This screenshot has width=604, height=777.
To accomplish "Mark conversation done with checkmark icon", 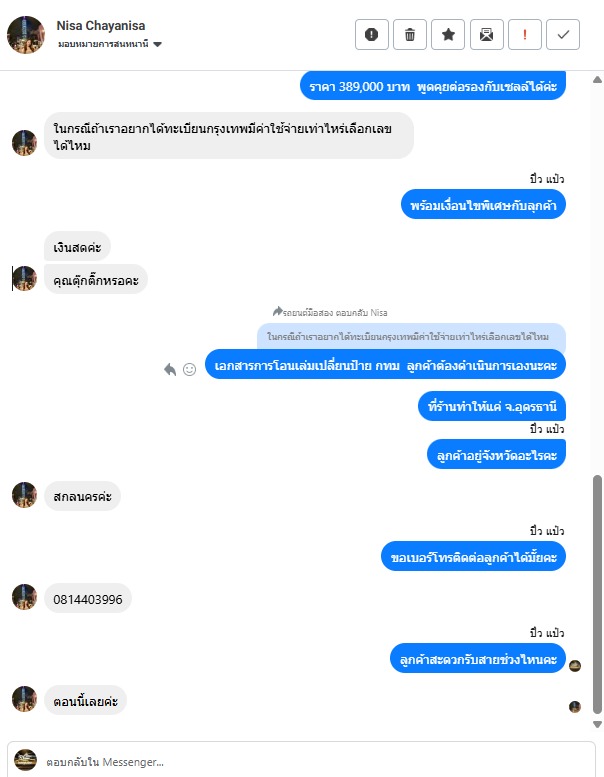I will point(563,35).
